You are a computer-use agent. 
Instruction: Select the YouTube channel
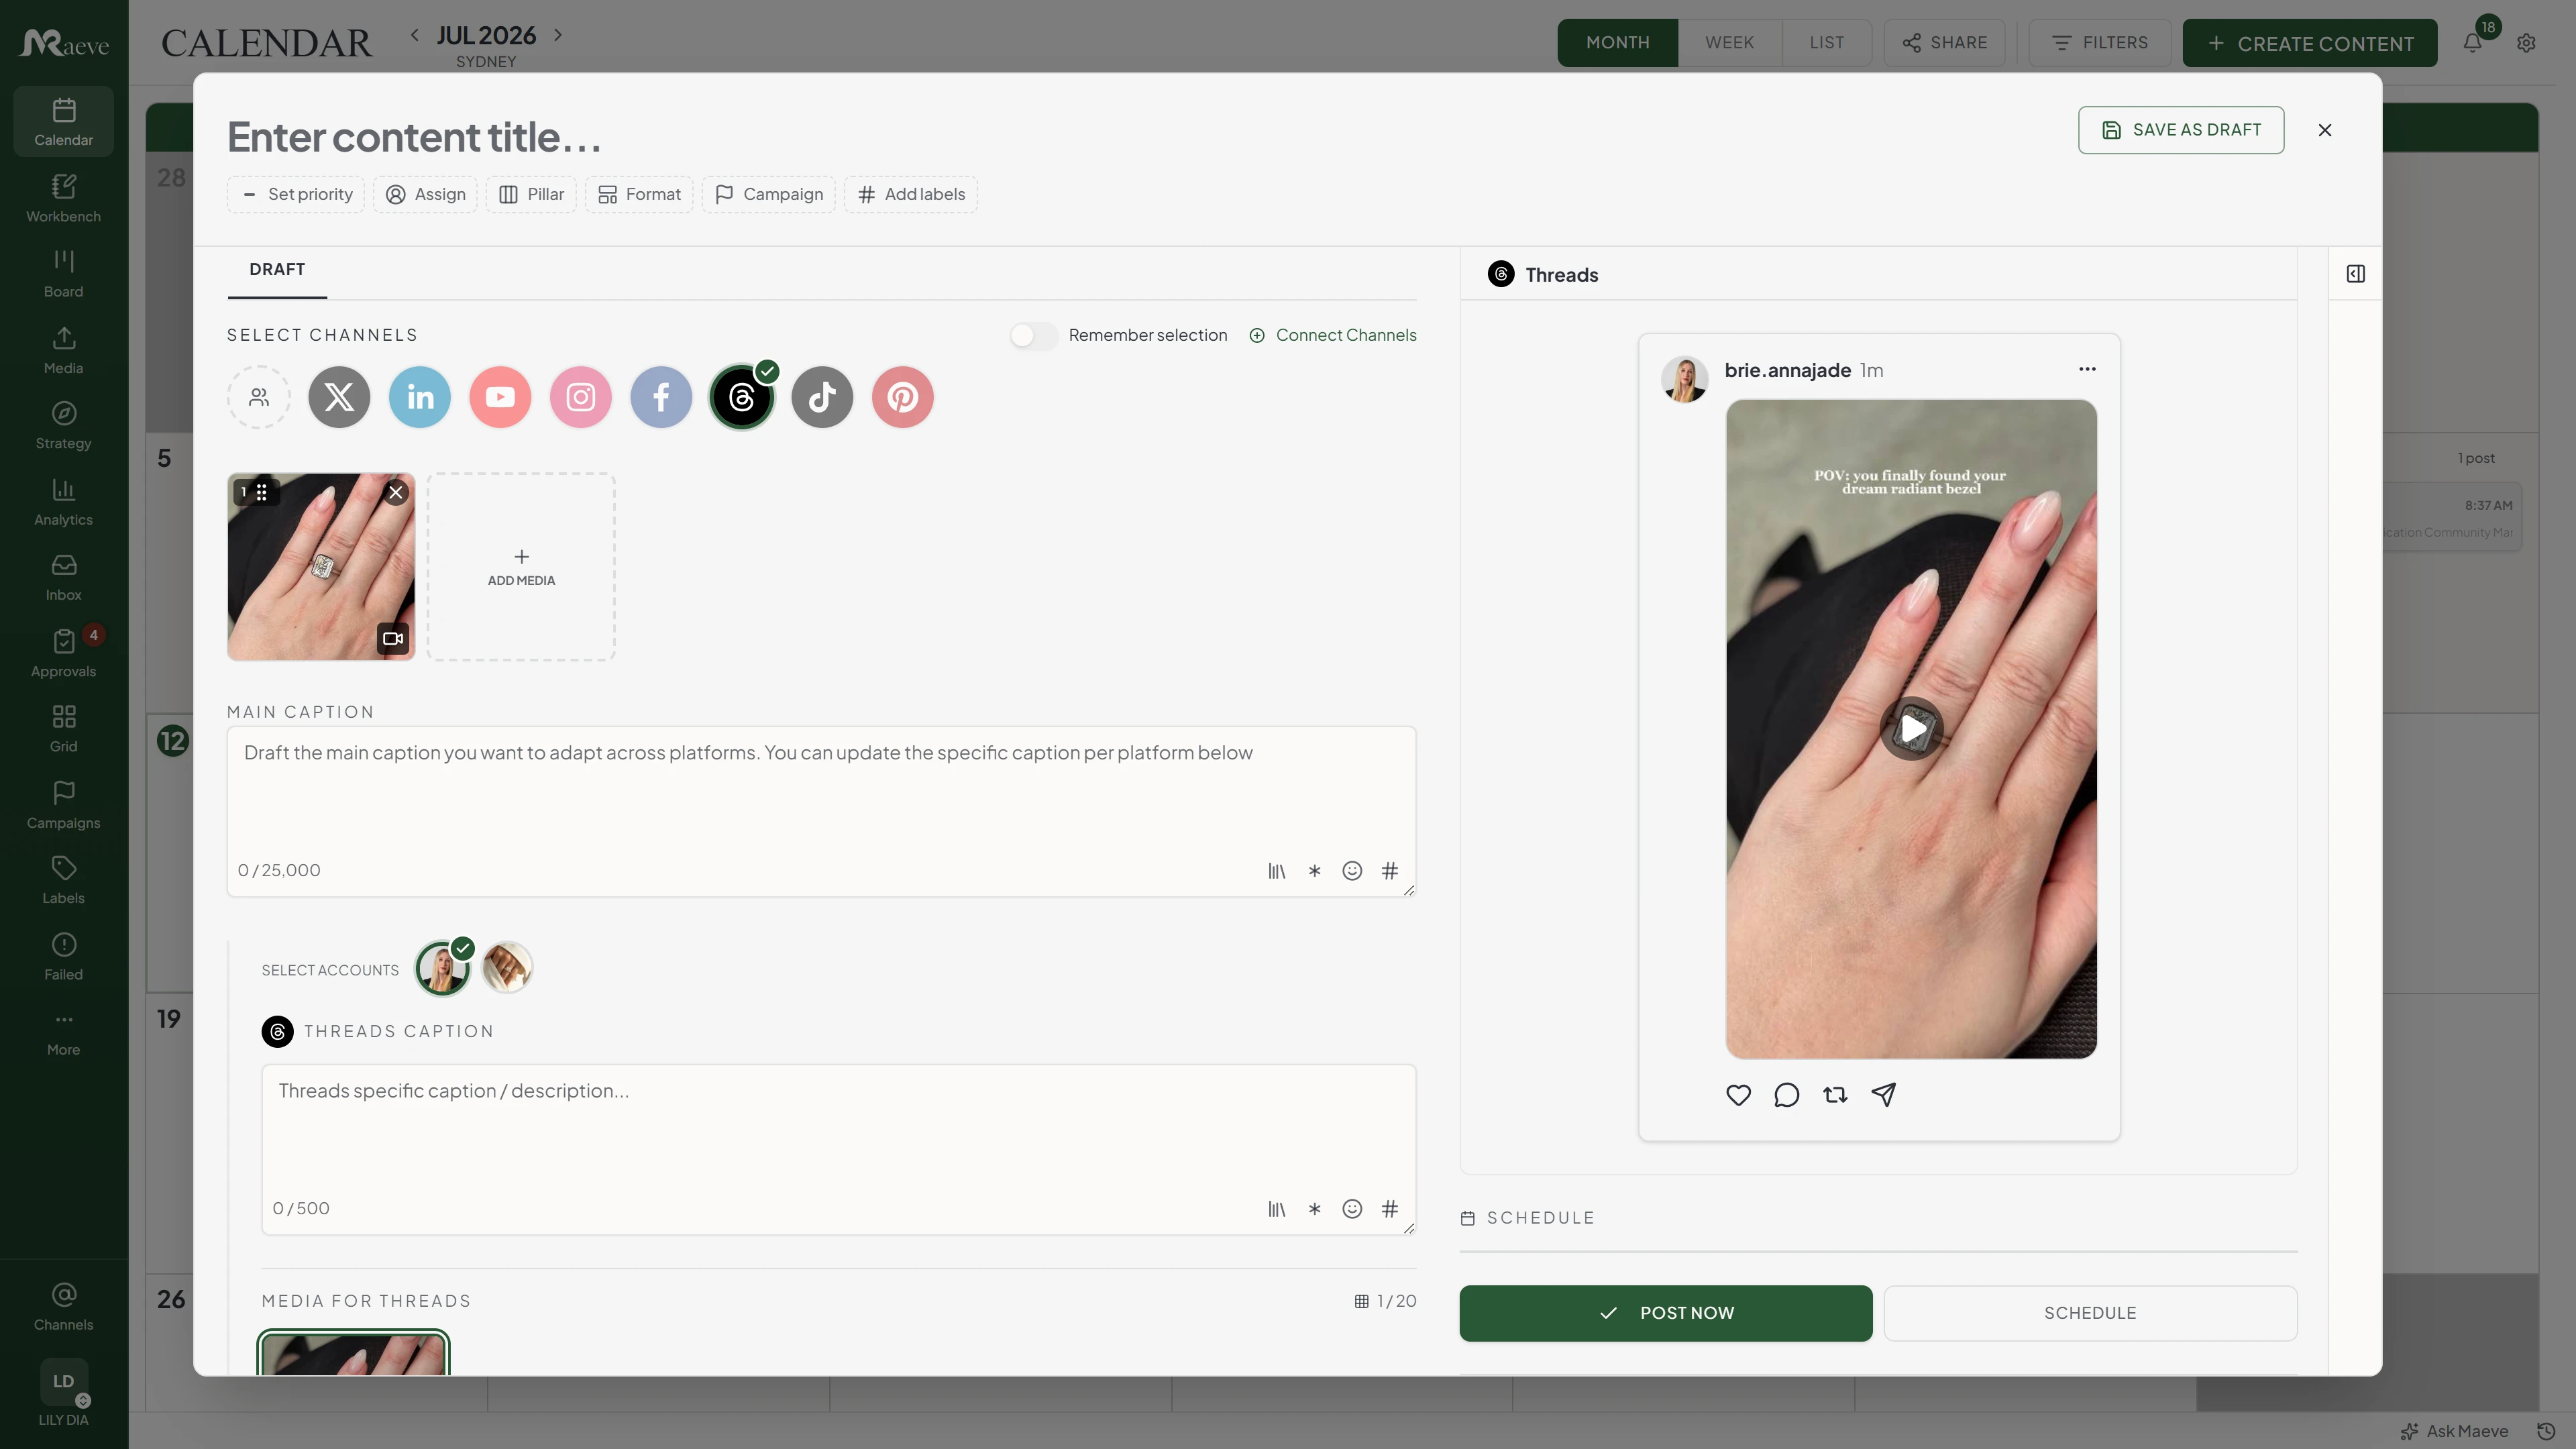coord(500,397)
